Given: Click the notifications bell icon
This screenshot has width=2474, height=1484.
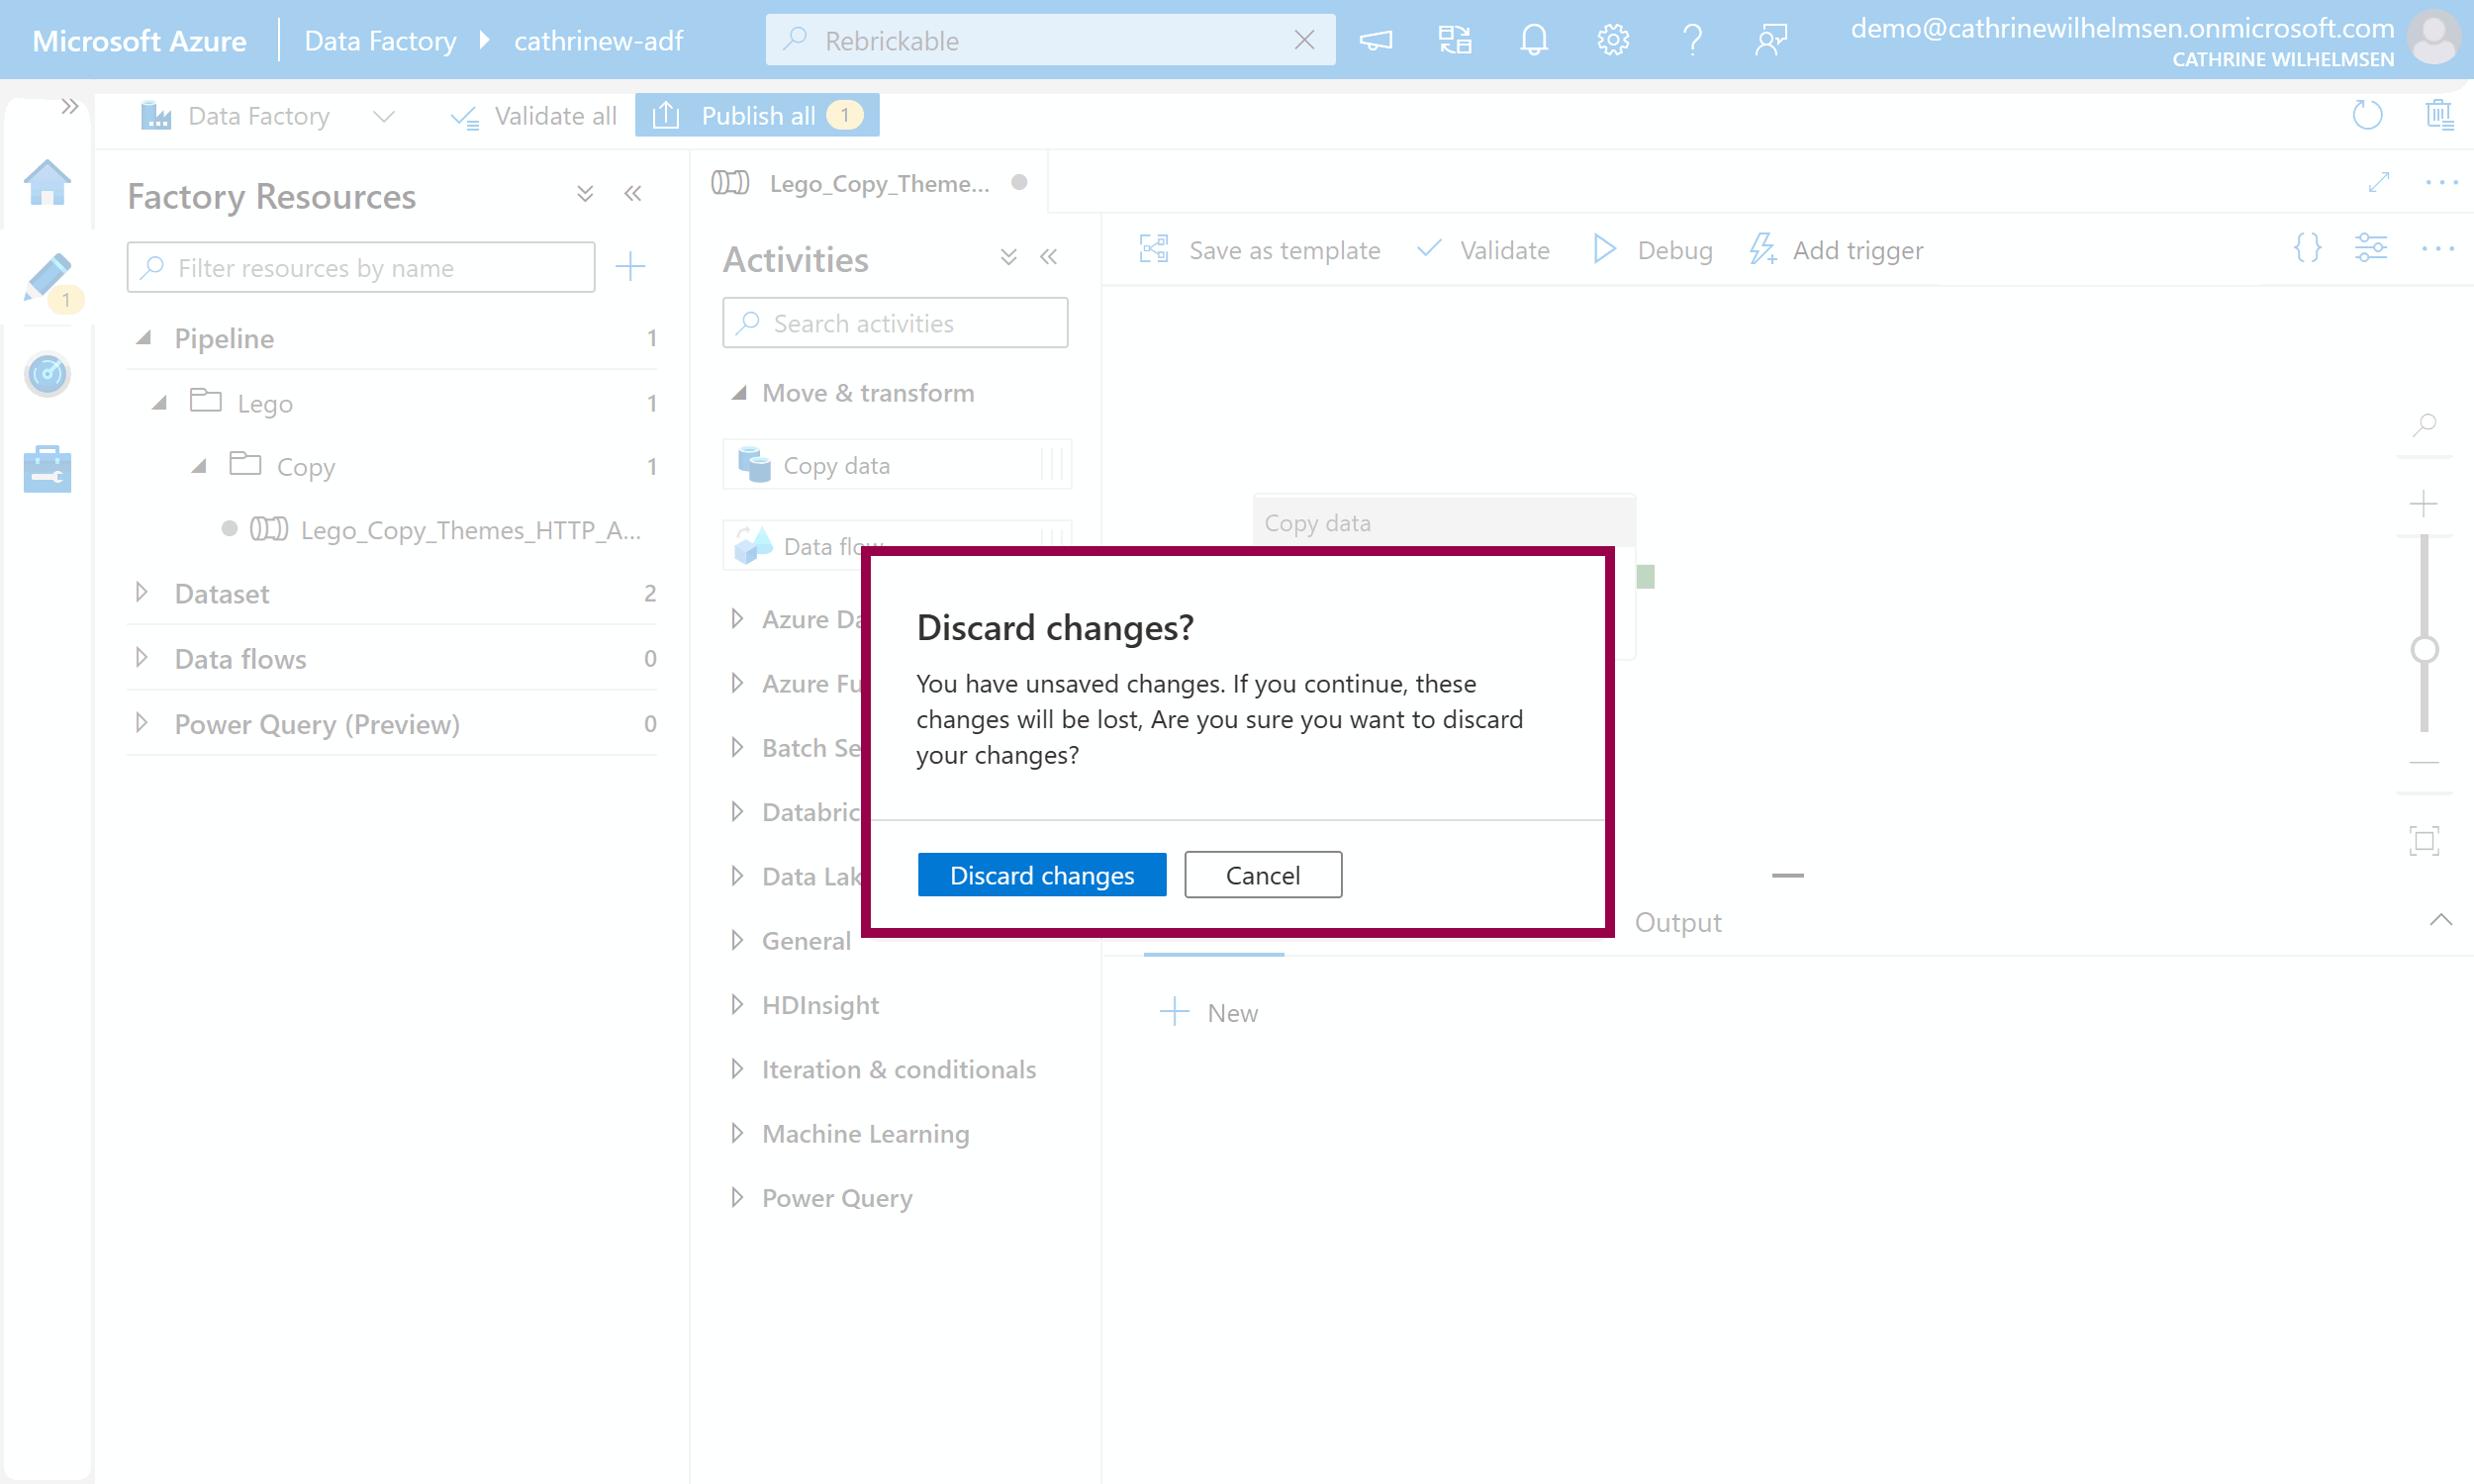Looking at the screenshot, I should click(1533, 40).
